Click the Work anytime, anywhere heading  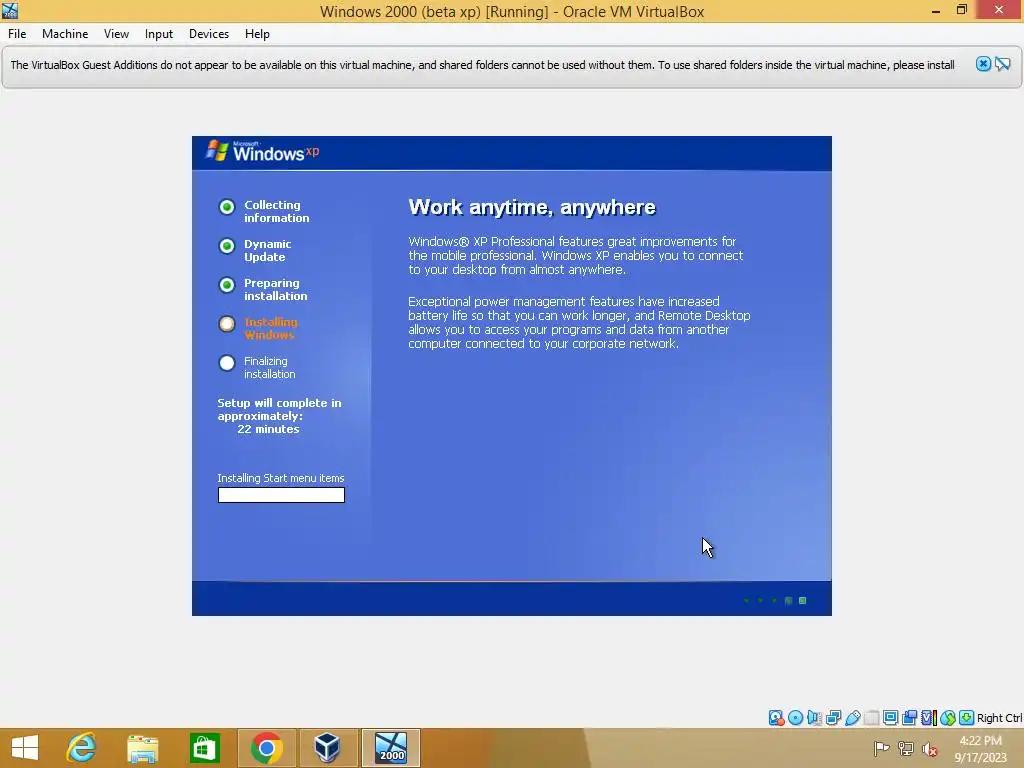click(x=532, y=207)
